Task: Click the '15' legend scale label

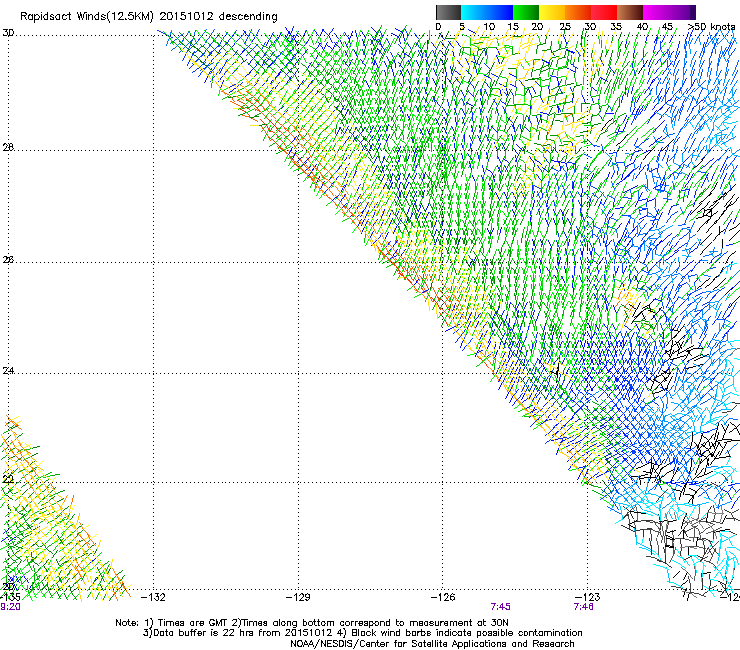Action: pos(513,27)
